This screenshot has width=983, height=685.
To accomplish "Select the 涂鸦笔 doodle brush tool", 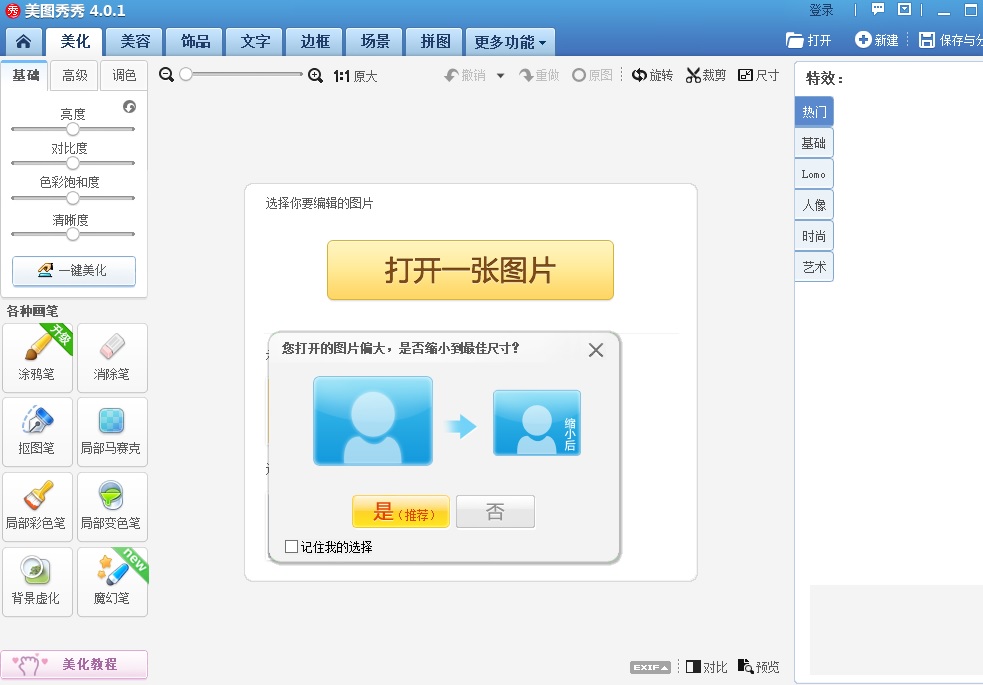I will tap(38, 357).
